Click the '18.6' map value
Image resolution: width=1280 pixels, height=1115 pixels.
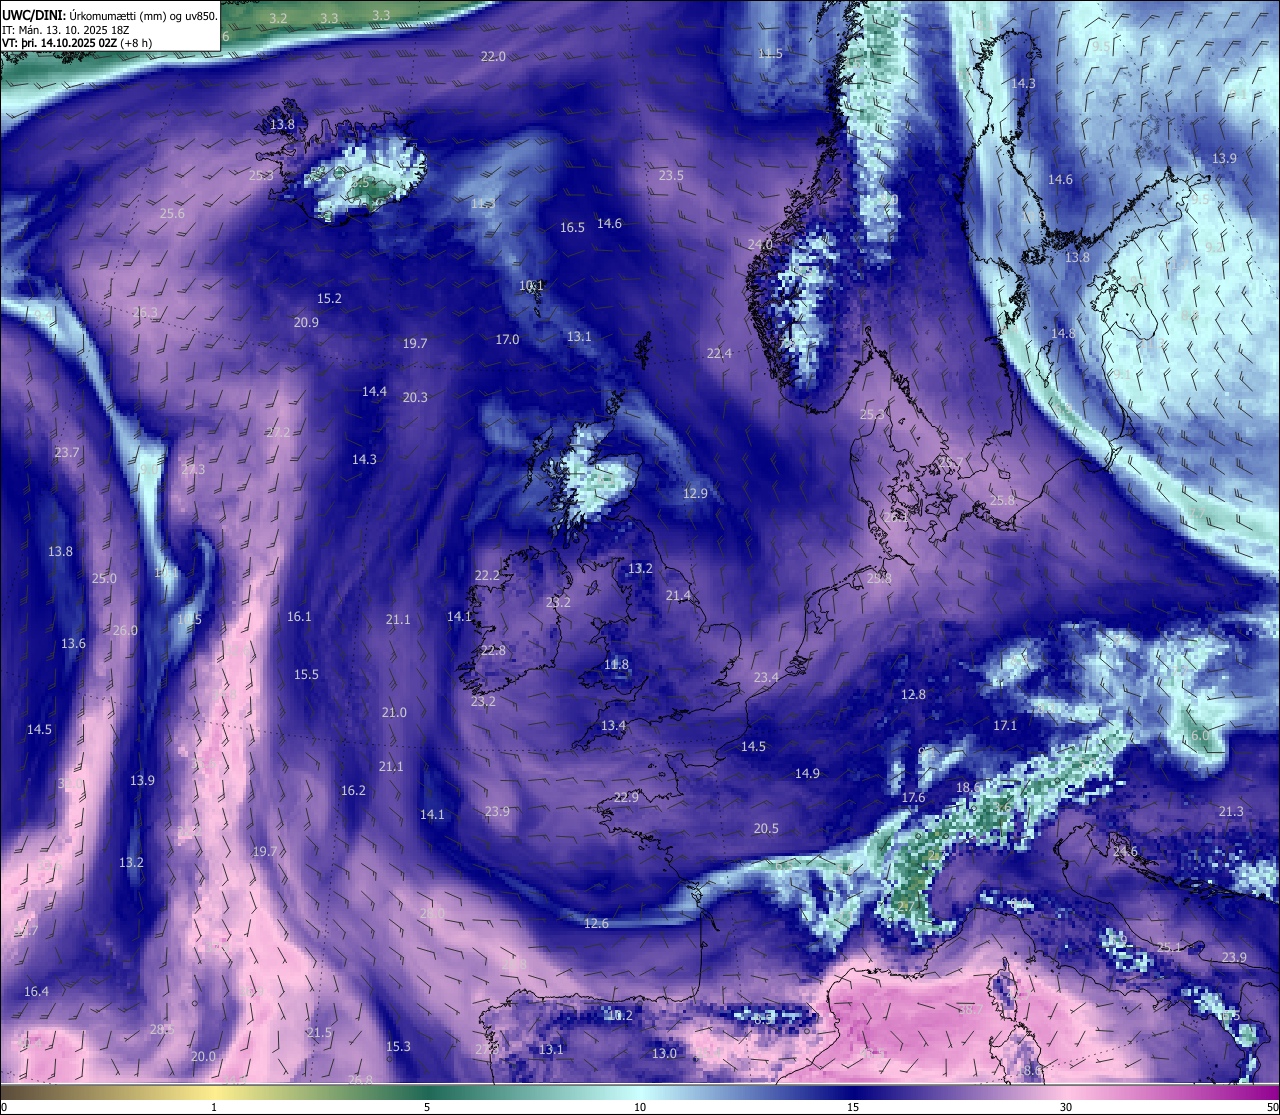pos(968,787)
